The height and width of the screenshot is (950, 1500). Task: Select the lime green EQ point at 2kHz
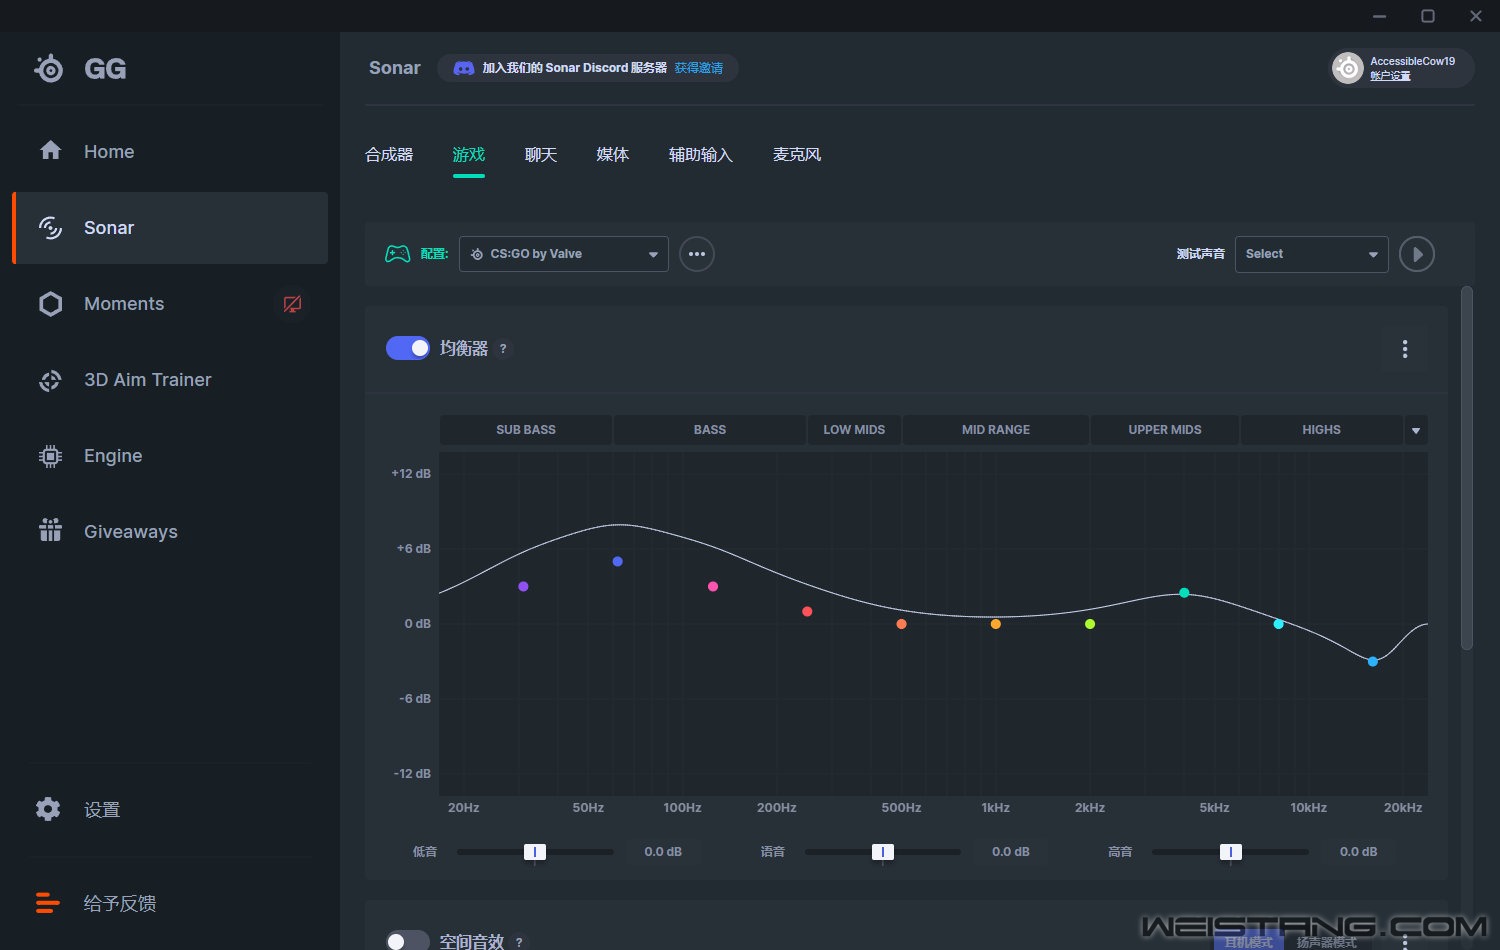[x=1090, y=624]
